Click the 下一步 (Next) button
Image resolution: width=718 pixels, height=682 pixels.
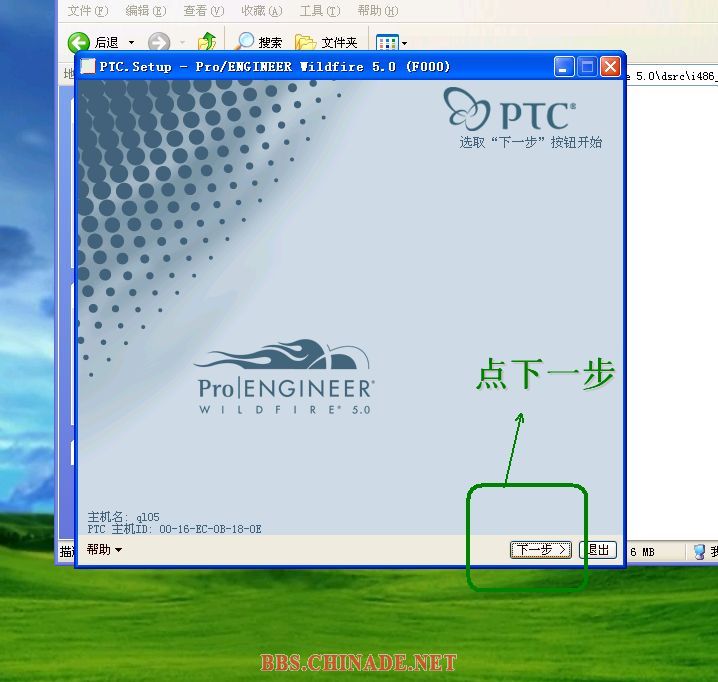(540, 550)
